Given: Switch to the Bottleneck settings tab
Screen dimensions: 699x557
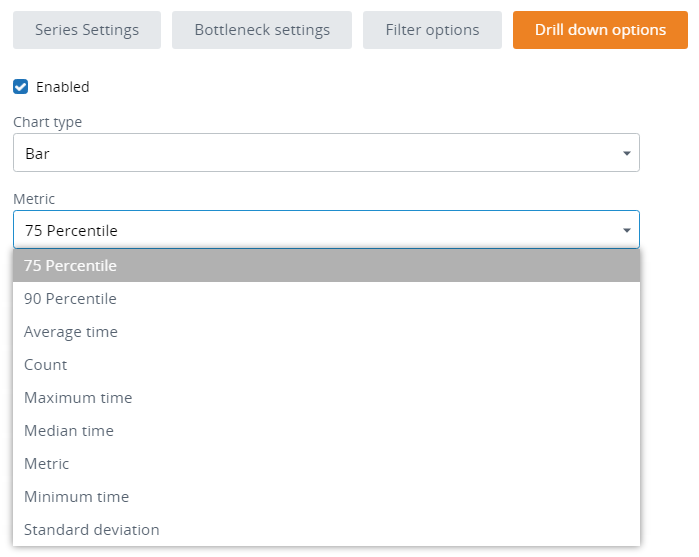Looking at the screenshot, I should coord(262,30).
